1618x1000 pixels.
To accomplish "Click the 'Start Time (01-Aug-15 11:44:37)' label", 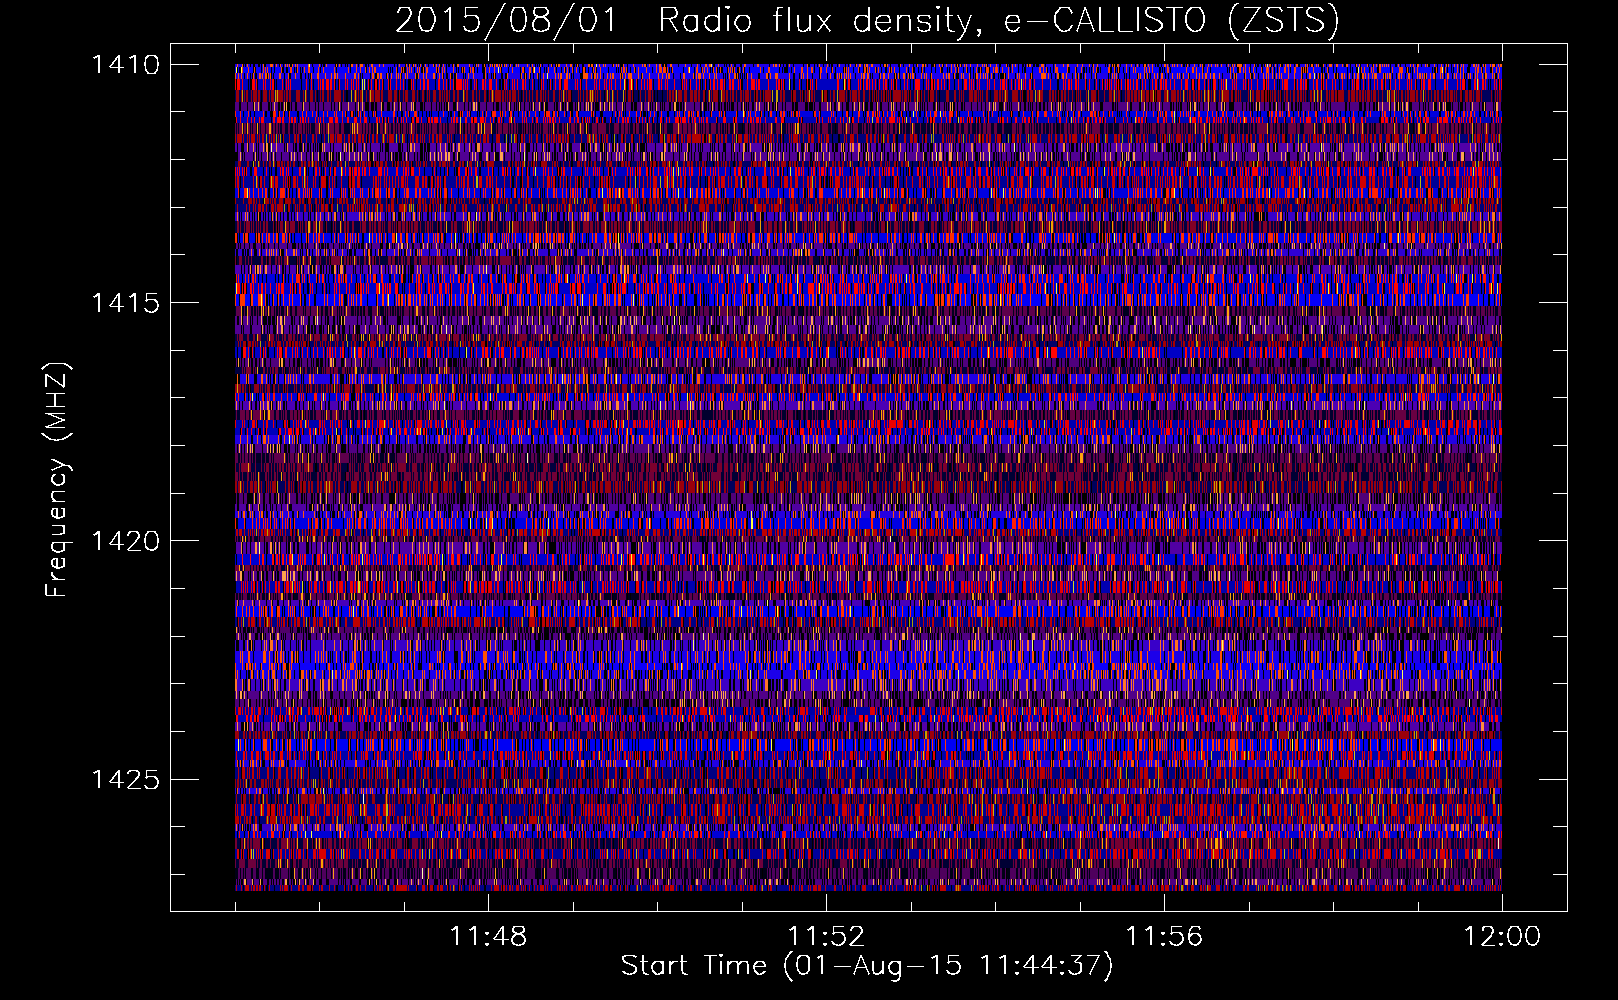I will coord(867,966).
